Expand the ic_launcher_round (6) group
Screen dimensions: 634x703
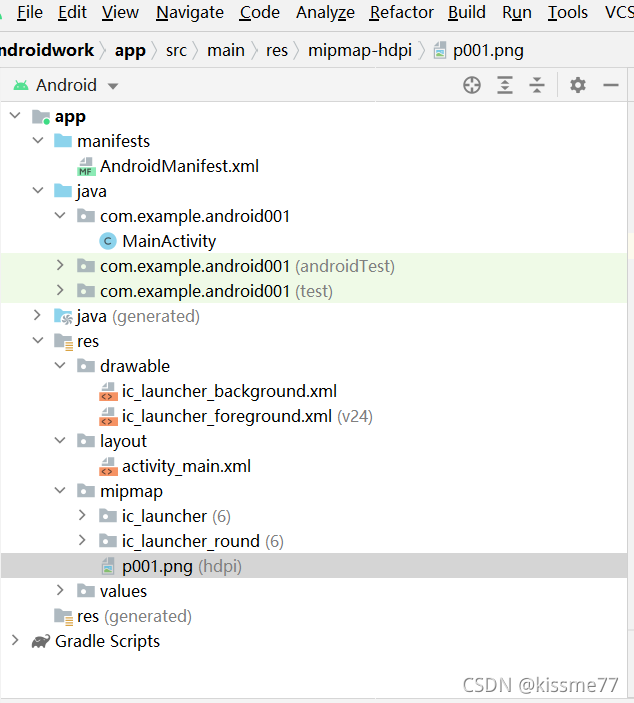tap(82, 540)
